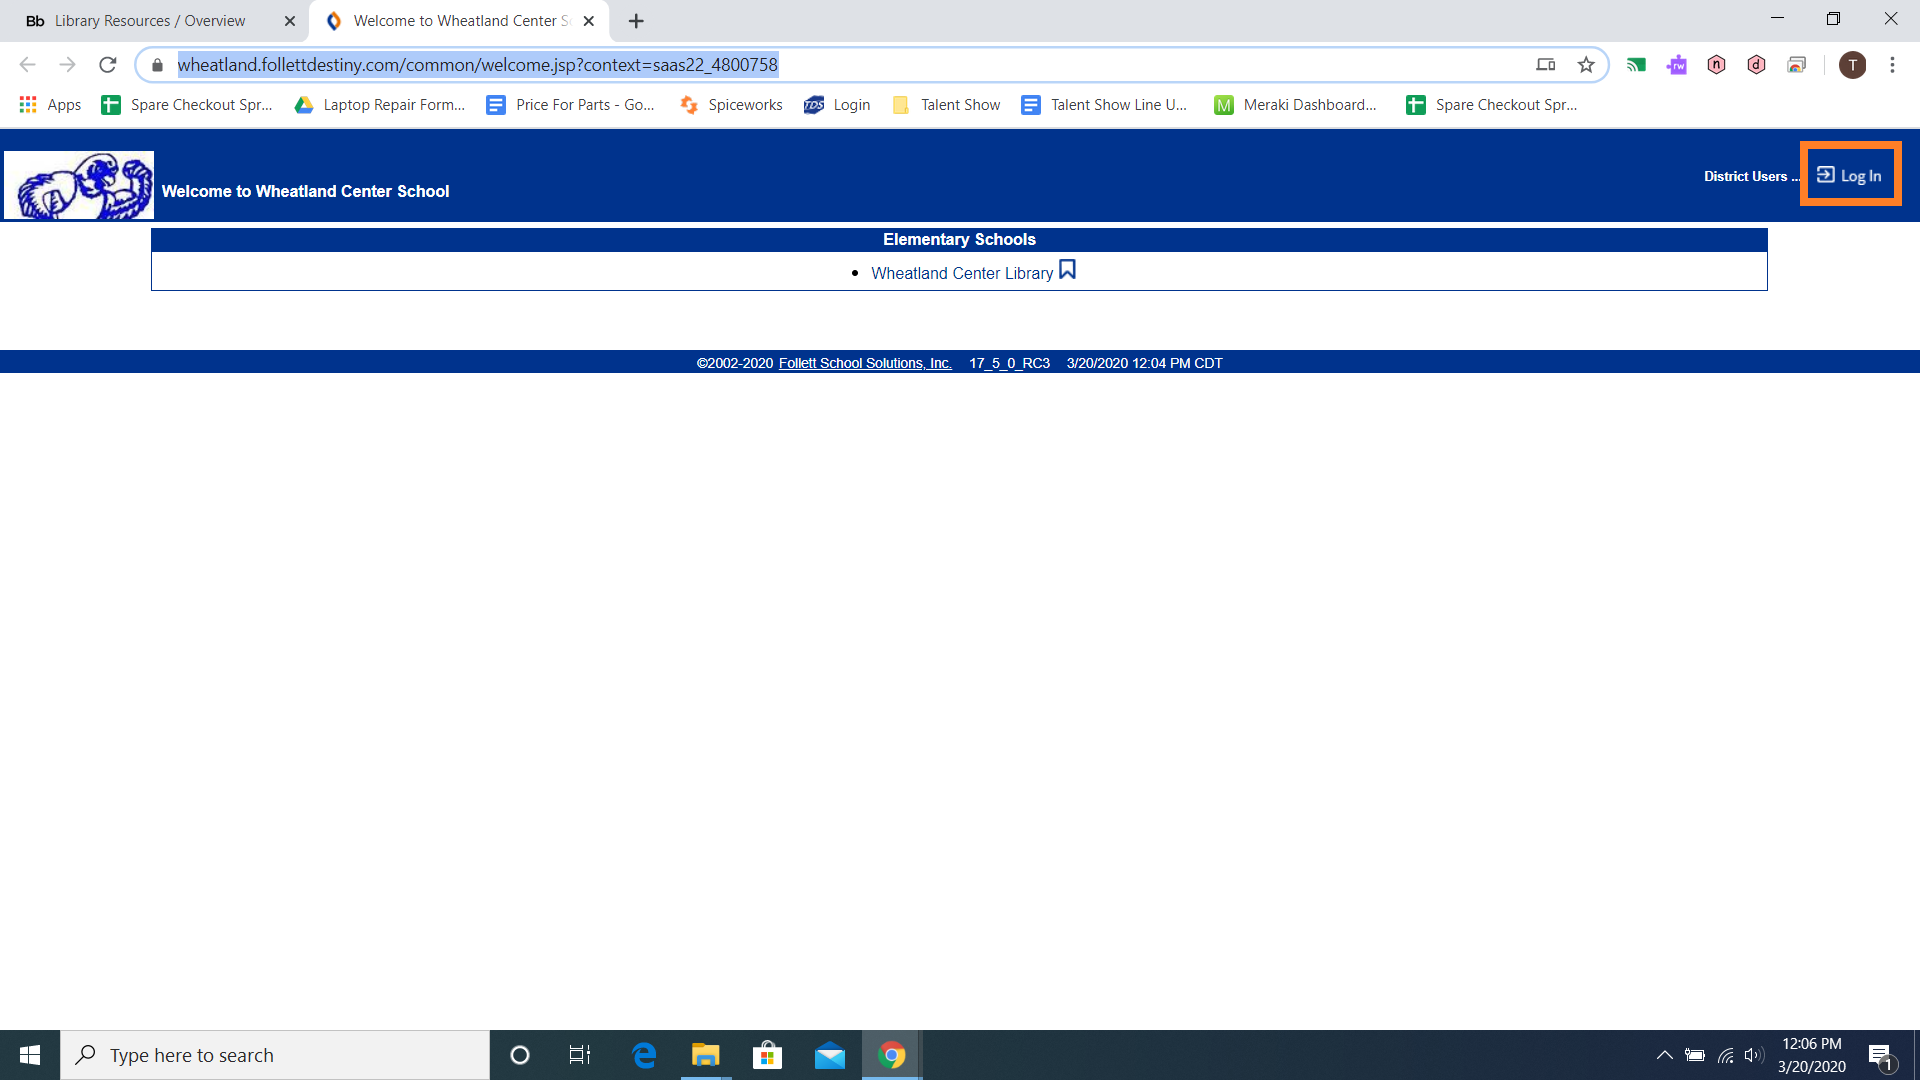The width and height of the screenshot is (1920, 1080).
Task: Switch to the Library Resources / Overview tab
Action: coord(150,21)
